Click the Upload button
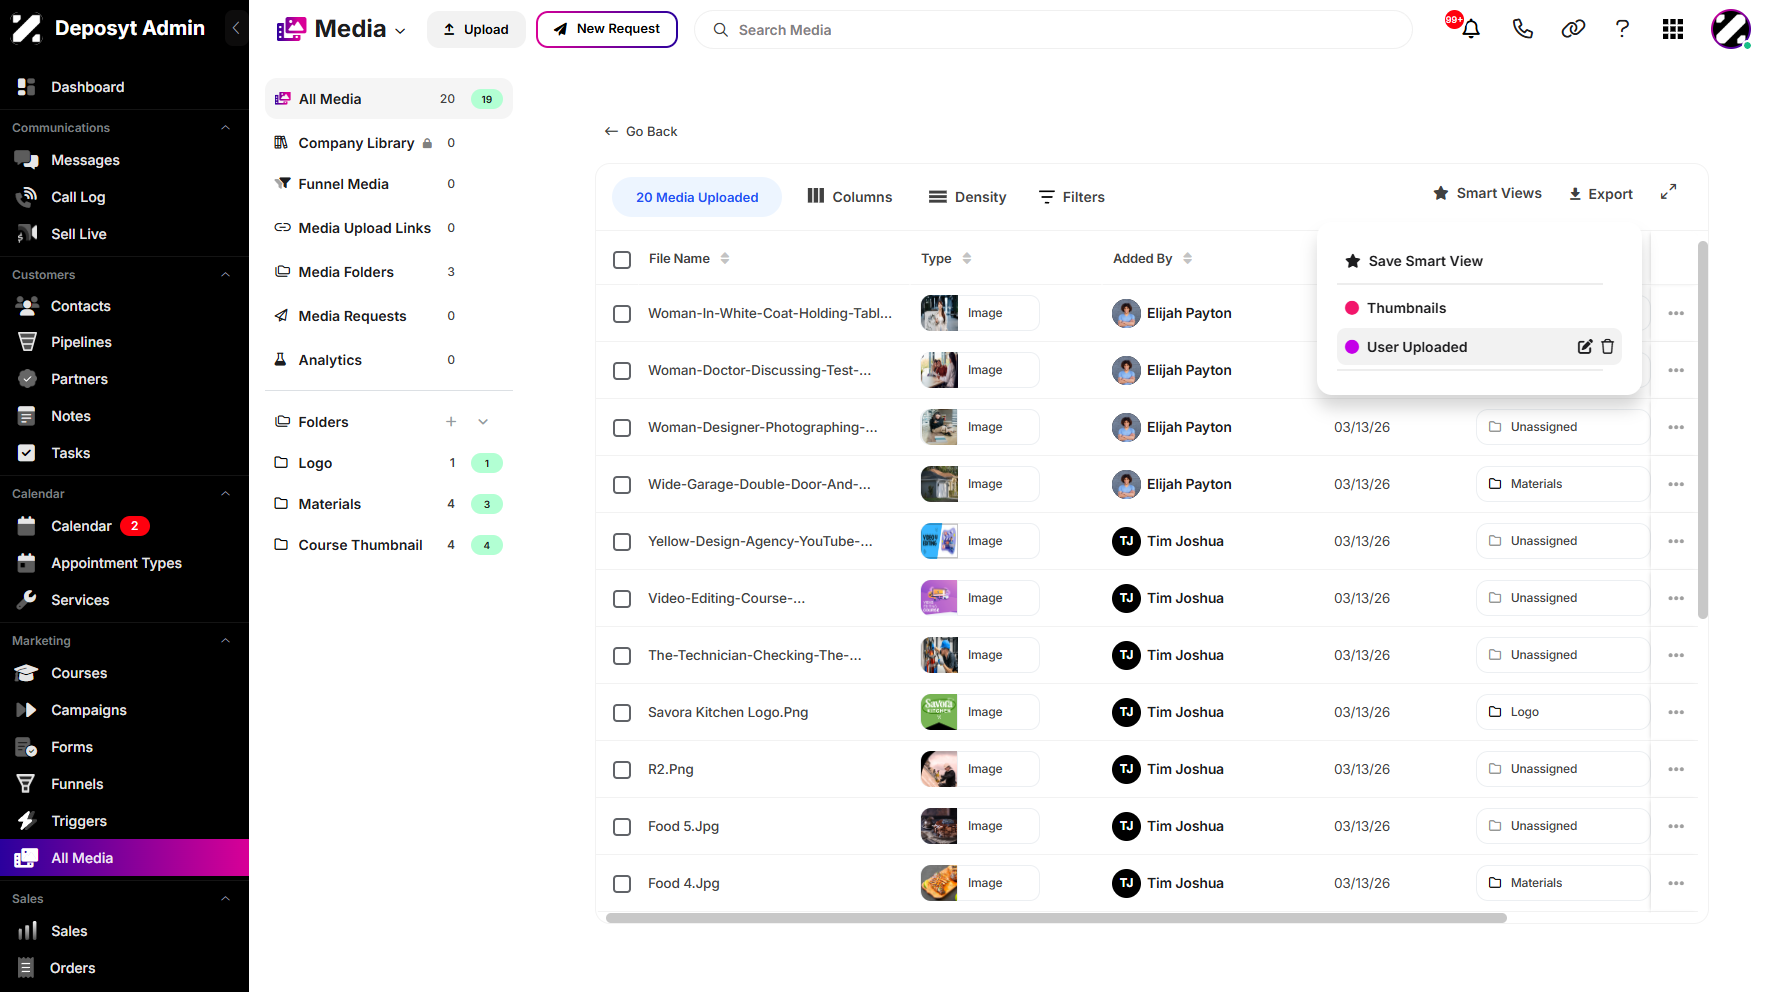Viewport: 1775px width, 992px height. pyautogui.click(x=476, y=29)
